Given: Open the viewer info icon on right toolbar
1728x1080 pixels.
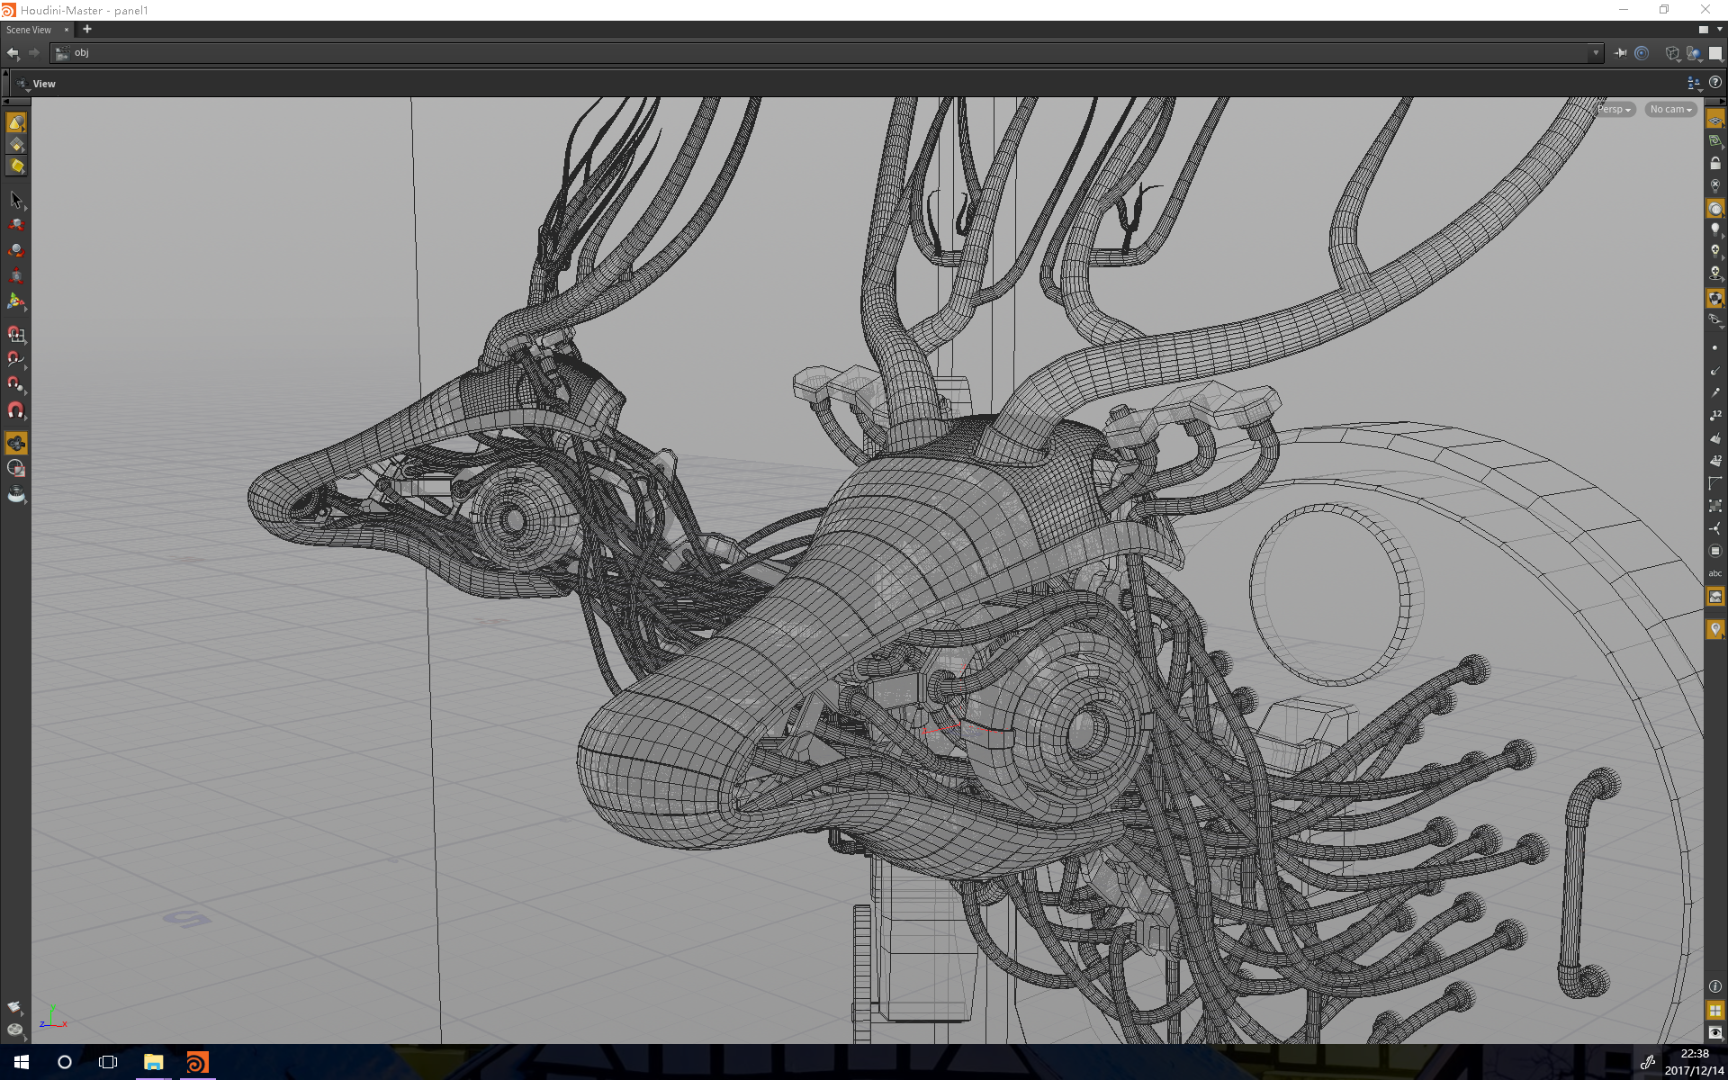Looking at the screenshot, I should click(x=1715, y=986).
